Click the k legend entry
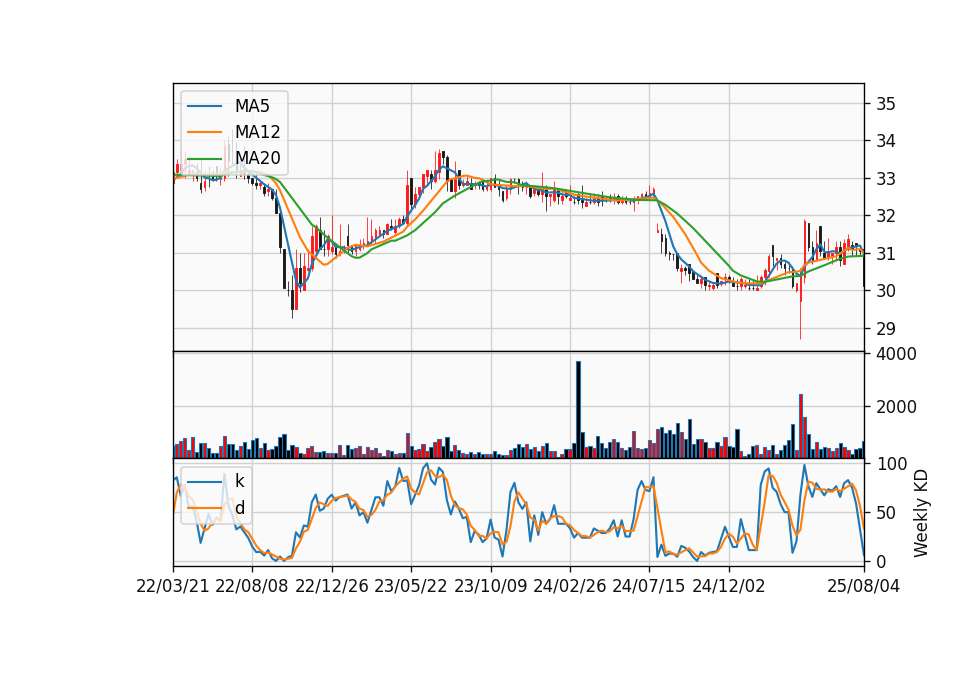The height and width of the screenshot is (690, 960). pyautogui.click(x=239, y=482)
